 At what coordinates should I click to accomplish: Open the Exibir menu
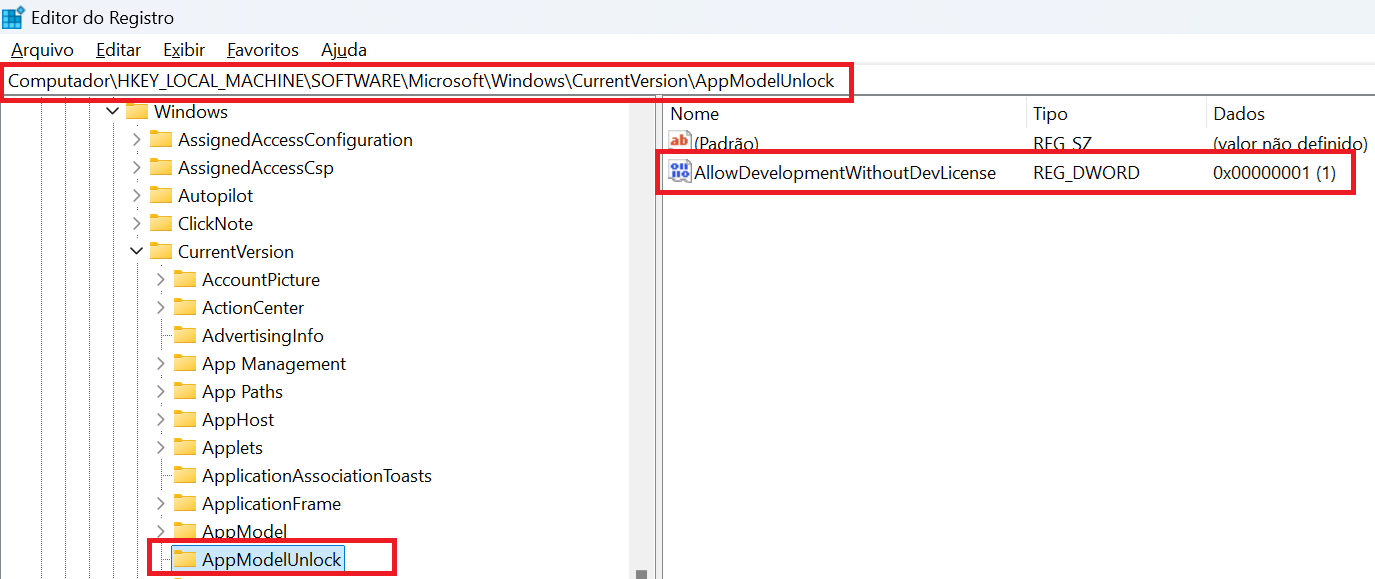tap(184, 49)
